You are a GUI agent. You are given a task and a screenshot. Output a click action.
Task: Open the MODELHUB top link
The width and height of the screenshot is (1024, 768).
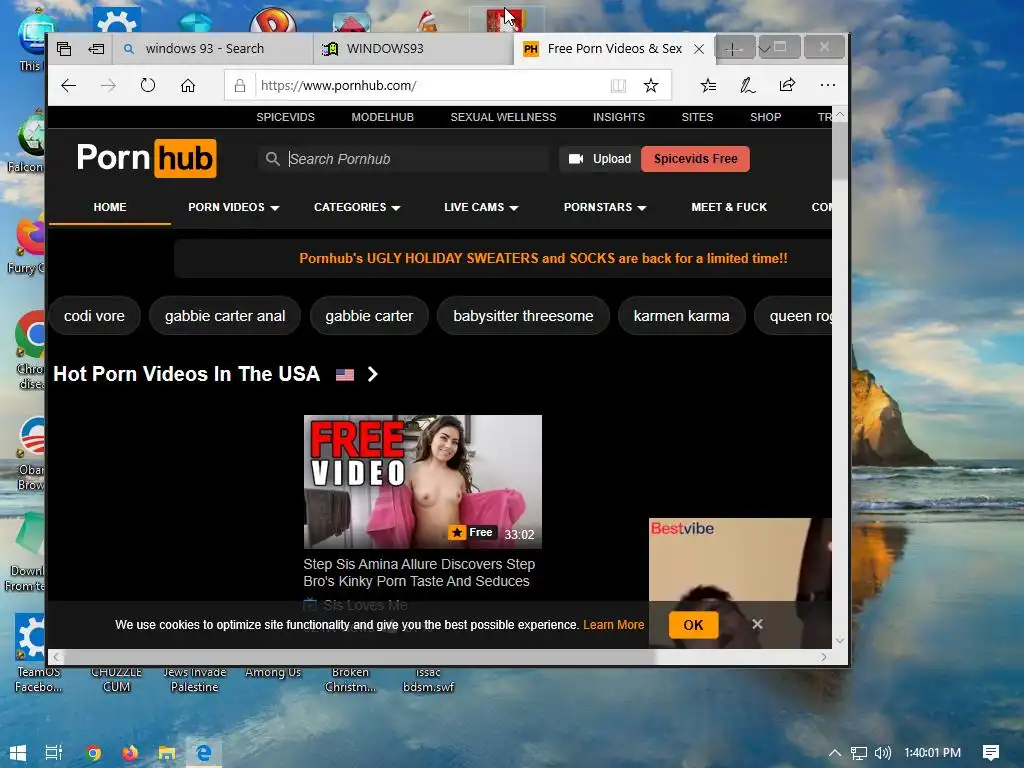[x=383, y=117]
